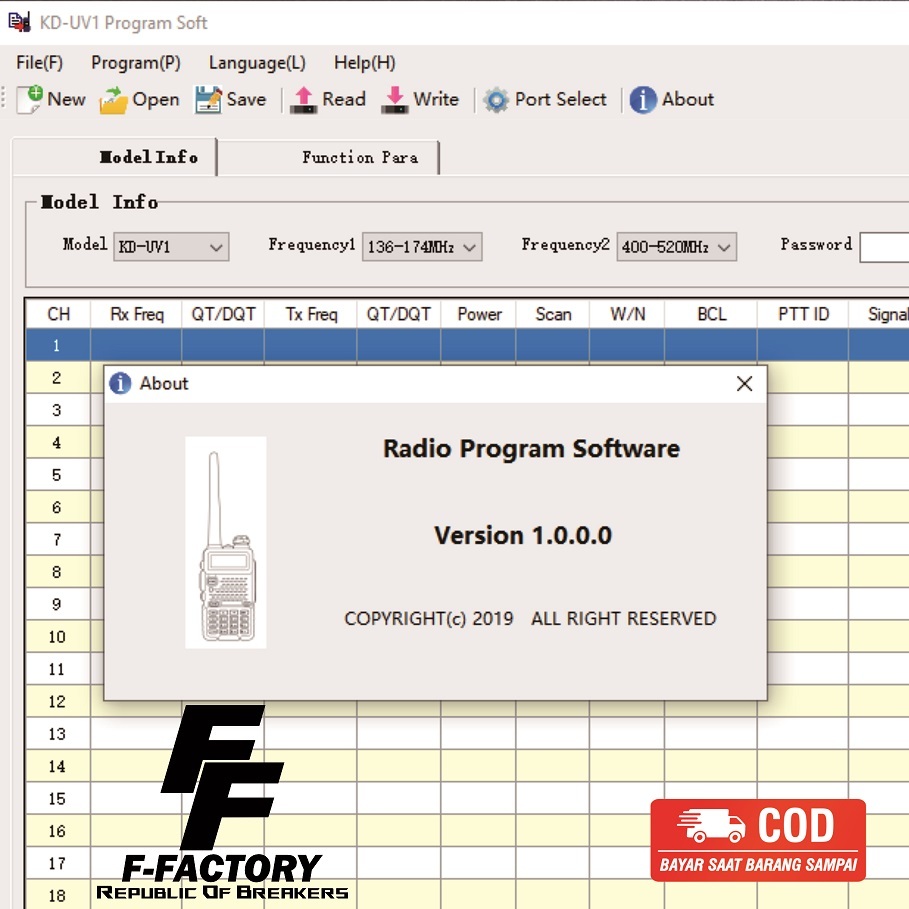Open the Language(L) menu
909x909 pixels.
[x=256, y=62]
